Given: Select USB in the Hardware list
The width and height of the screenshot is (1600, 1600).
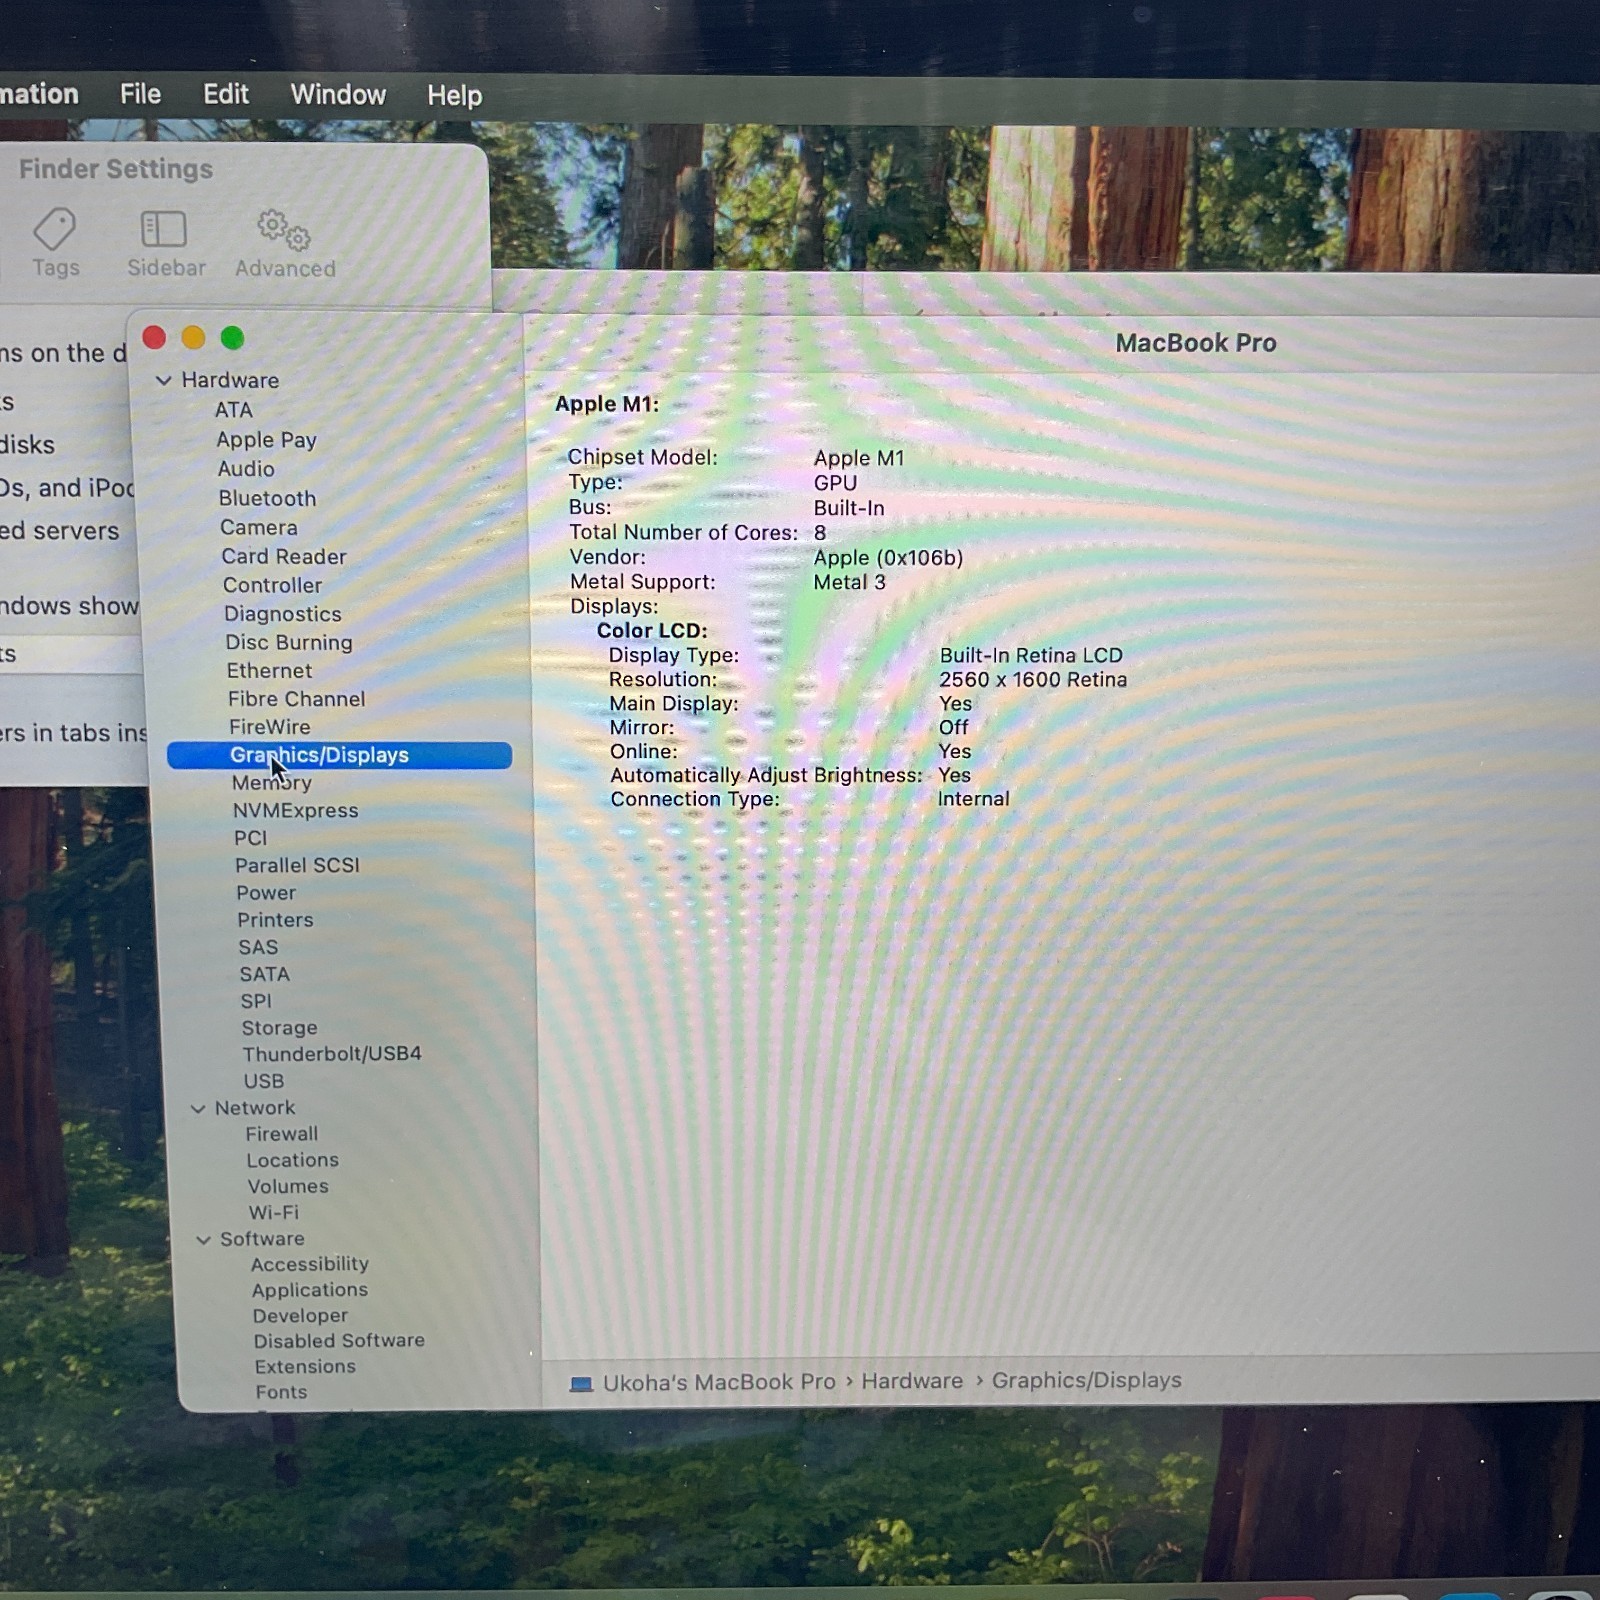Looking at the screenshot, I should point(264,1081).
